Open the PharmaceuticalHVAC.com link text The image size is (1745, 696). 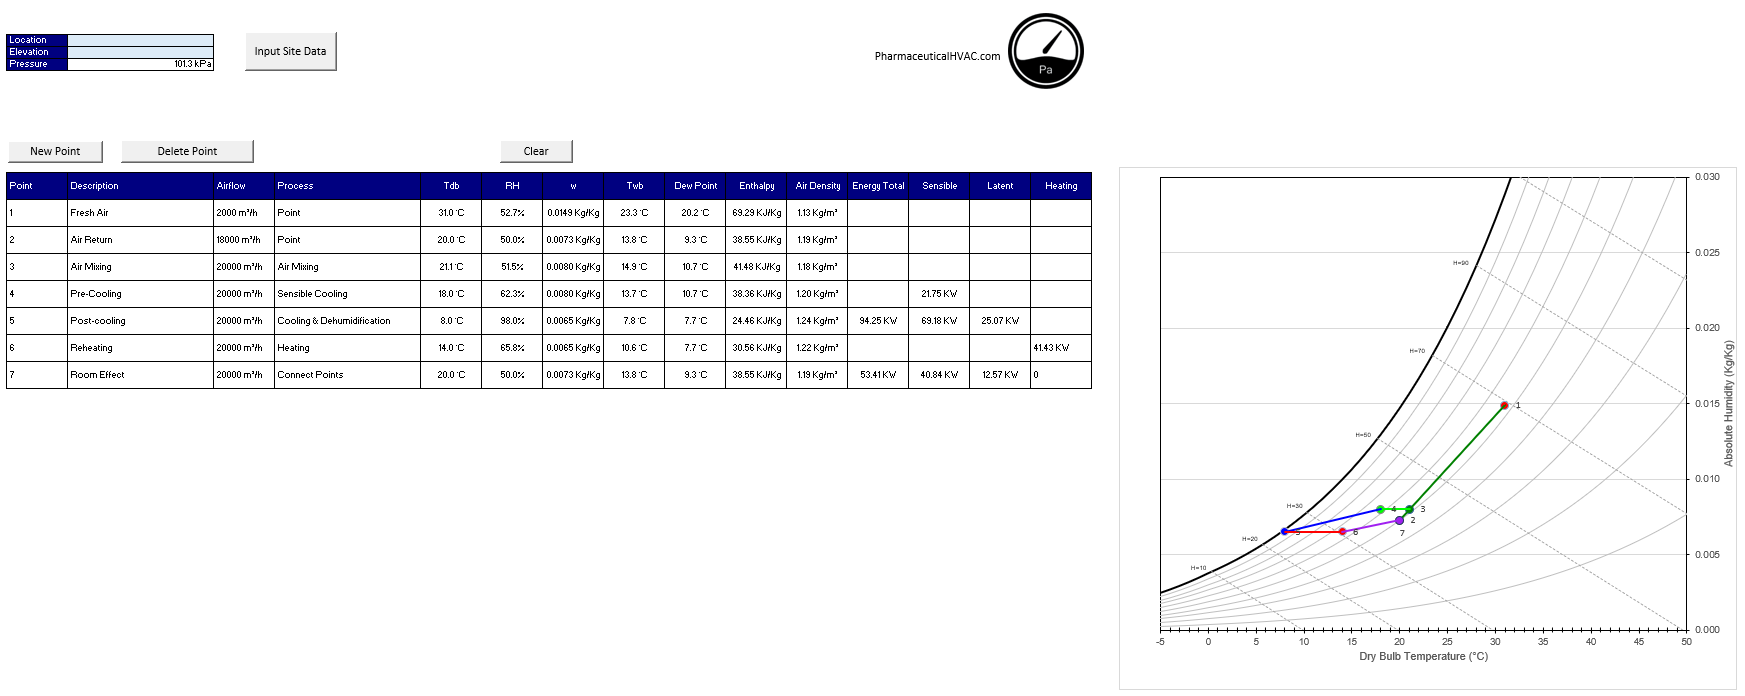937,56
